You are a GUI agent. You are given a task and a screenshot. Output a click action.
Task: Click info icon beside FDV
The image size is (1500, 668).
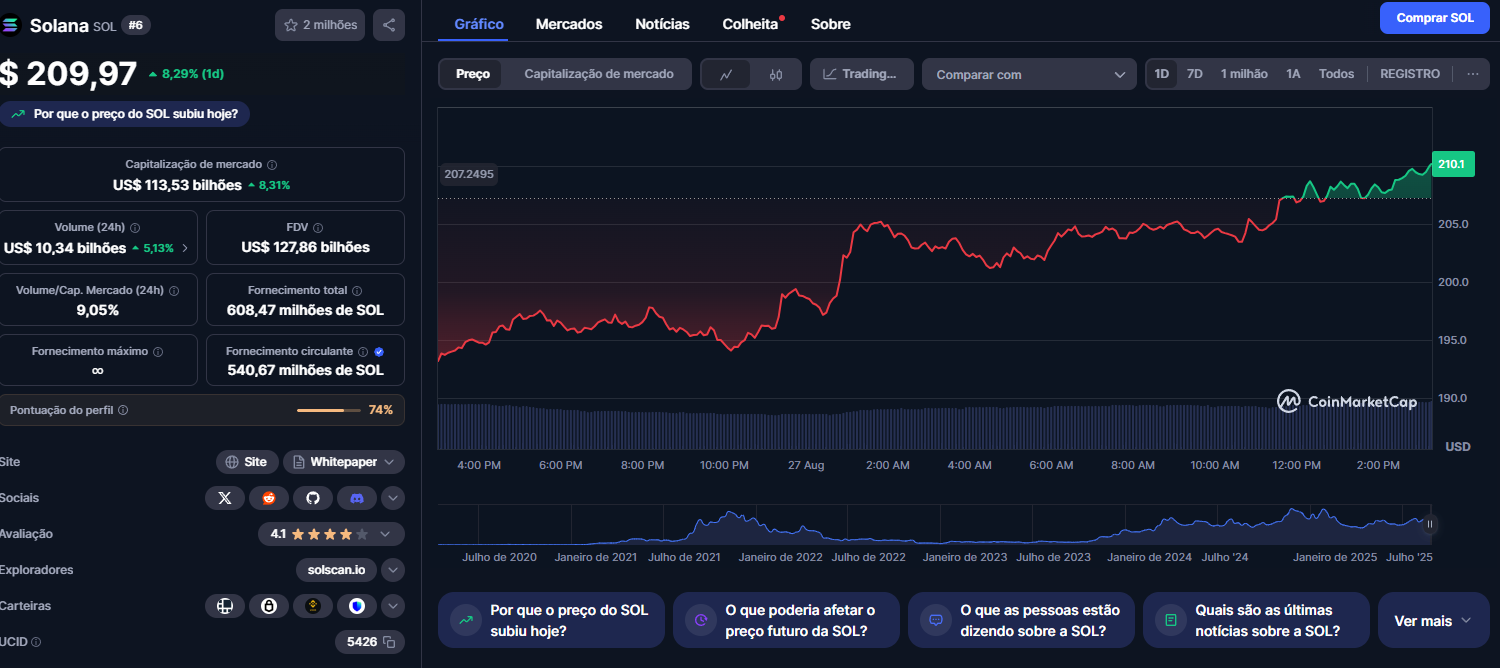click(319, 227)
